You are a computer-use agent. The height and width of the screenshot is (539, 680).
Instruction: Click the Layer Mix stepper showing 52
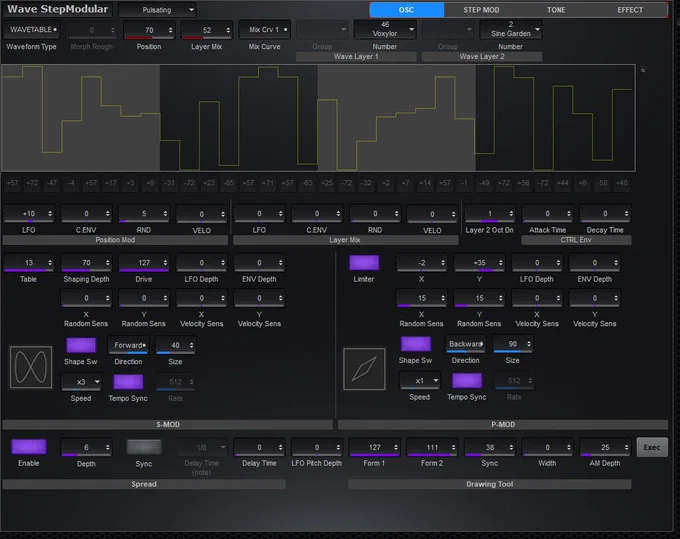[x=207, y=30]
